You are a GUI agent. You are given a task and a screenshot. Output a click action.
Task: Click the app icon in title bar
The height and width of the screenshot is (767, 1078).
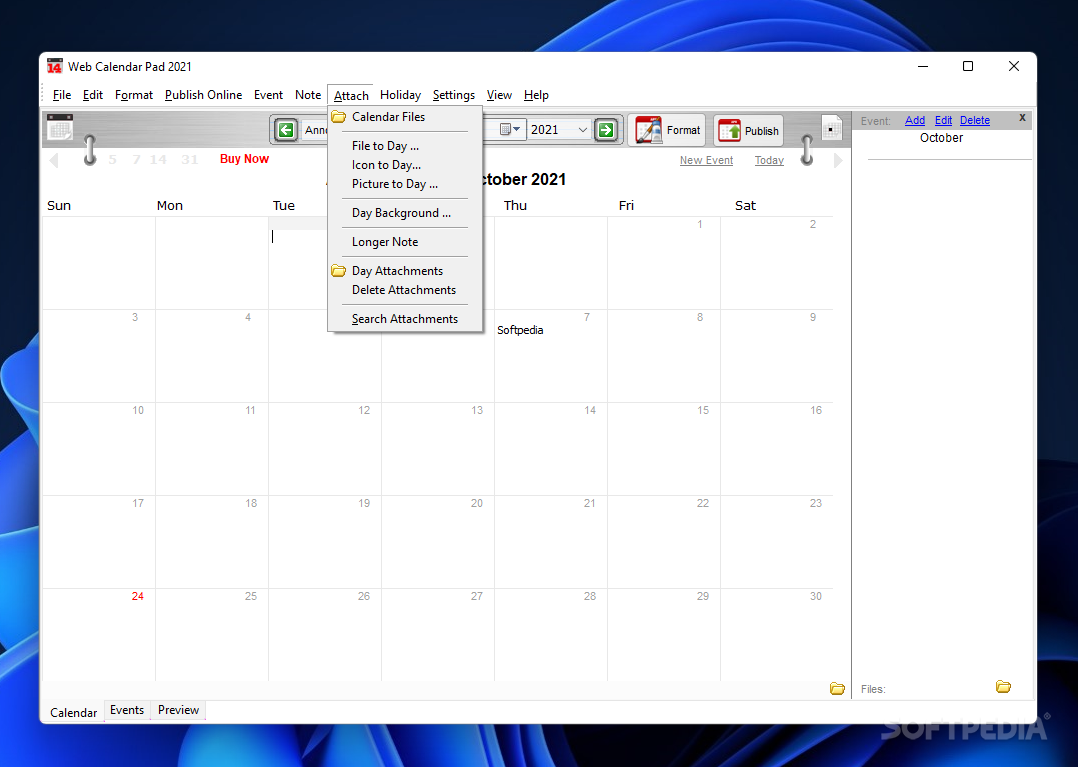pyautogui.click(x=54, y=67)
